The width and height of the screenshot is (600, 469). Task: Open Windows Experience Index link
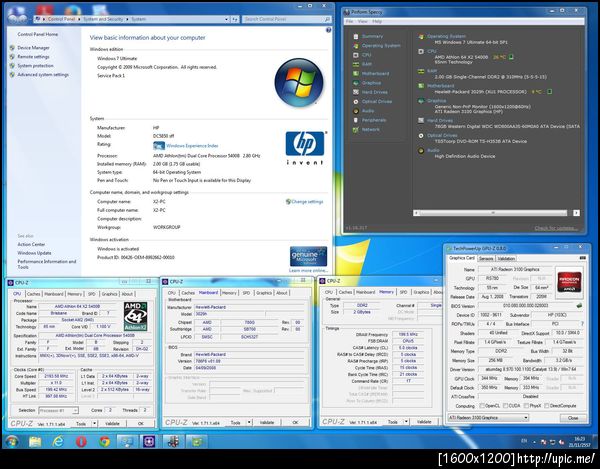[x=192, y=146]
